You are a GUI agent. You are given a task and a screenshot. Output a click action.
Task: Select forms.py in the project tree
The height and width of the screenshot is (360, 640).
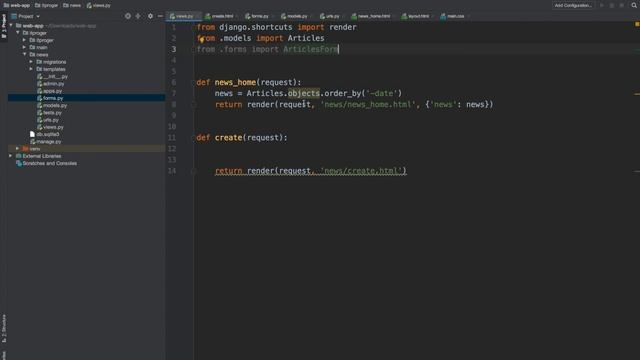pyautogui.click(x=53, y=98)
